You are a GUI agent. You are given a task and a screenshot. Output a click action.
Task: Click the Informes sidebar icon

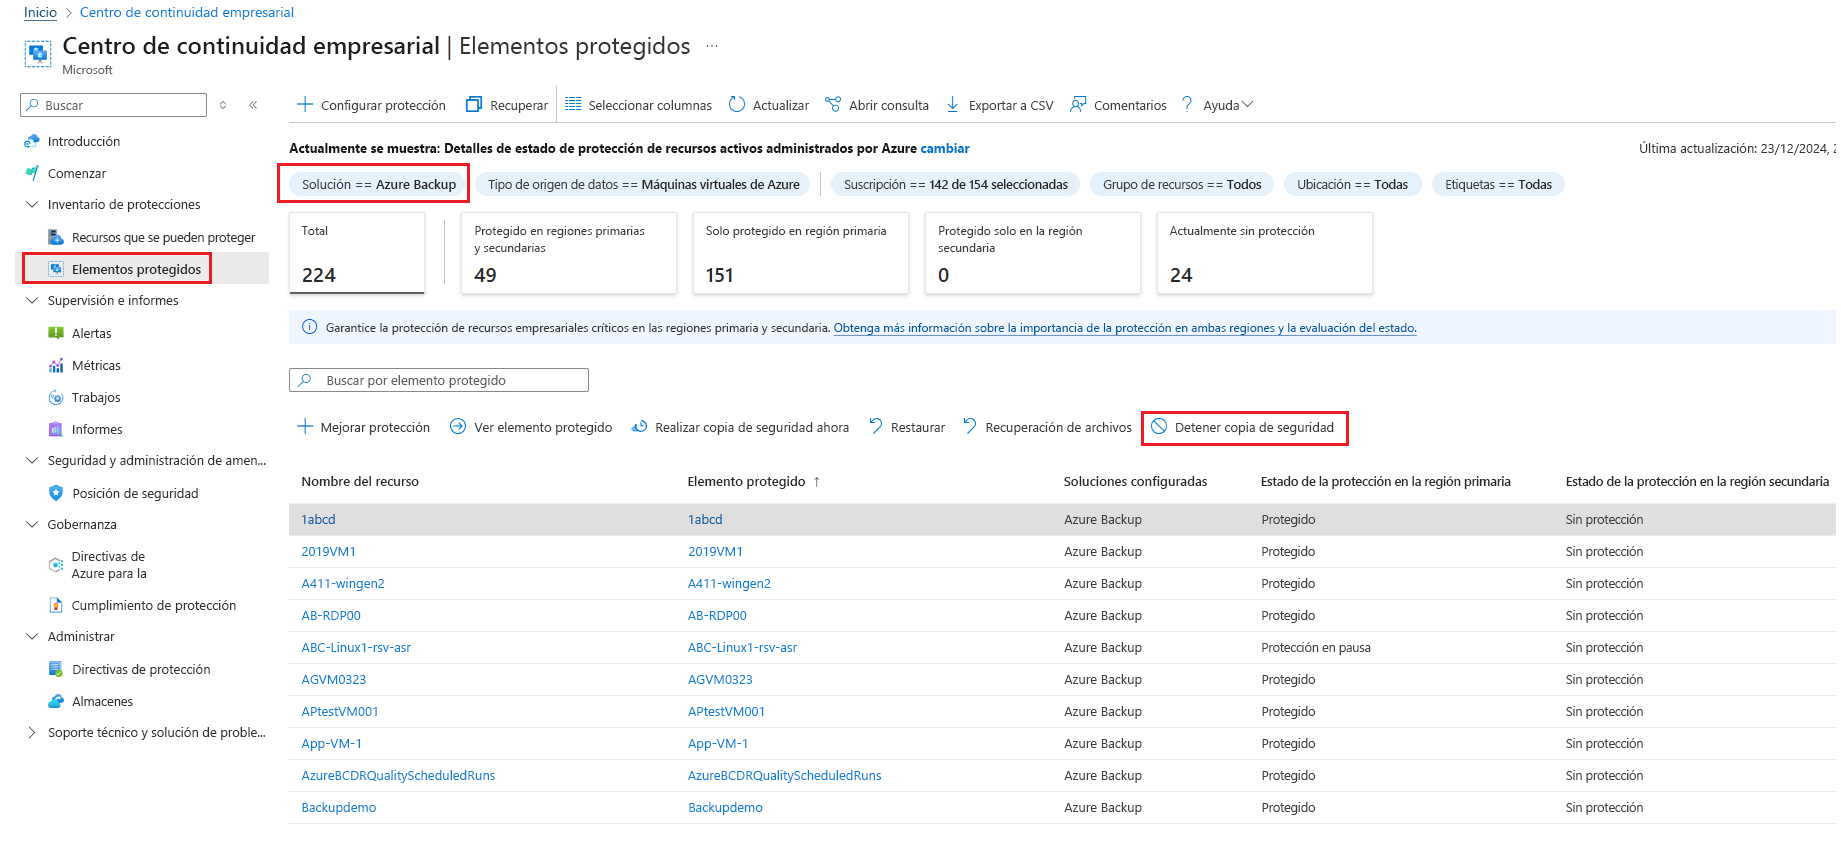56,429
